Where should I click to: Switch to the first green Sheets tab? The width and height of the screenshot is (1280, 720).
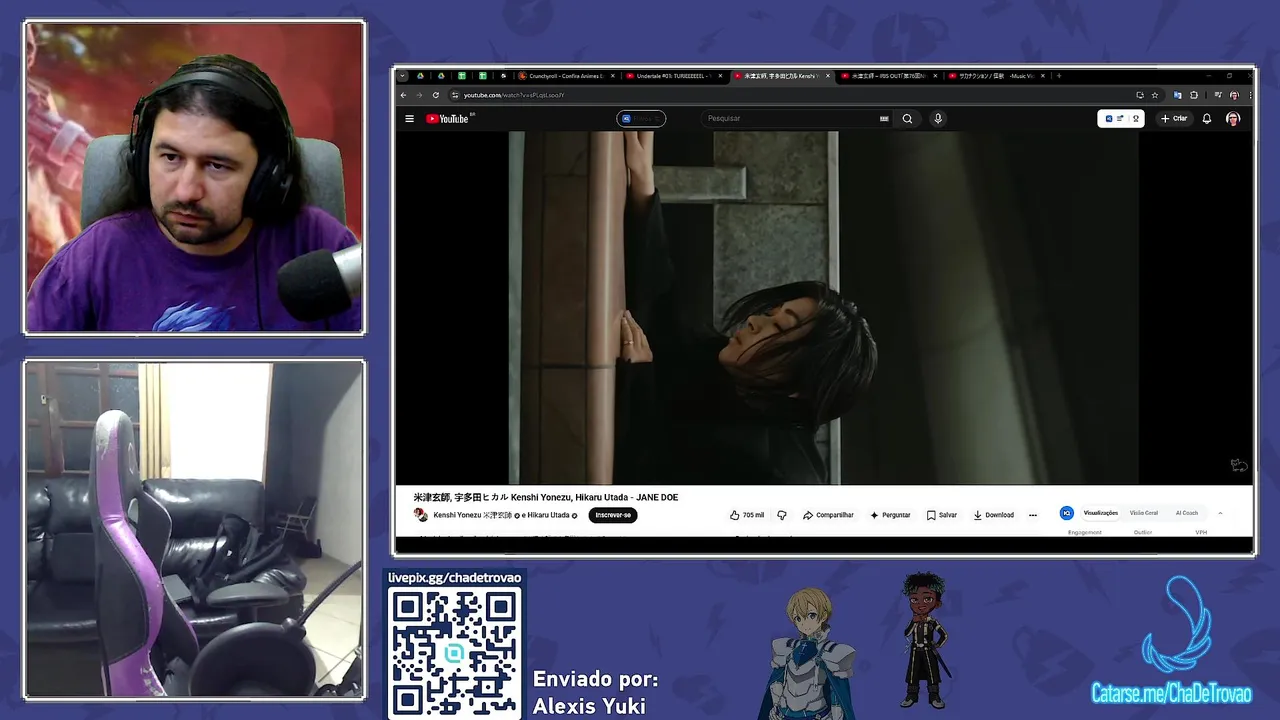(461, 76)
